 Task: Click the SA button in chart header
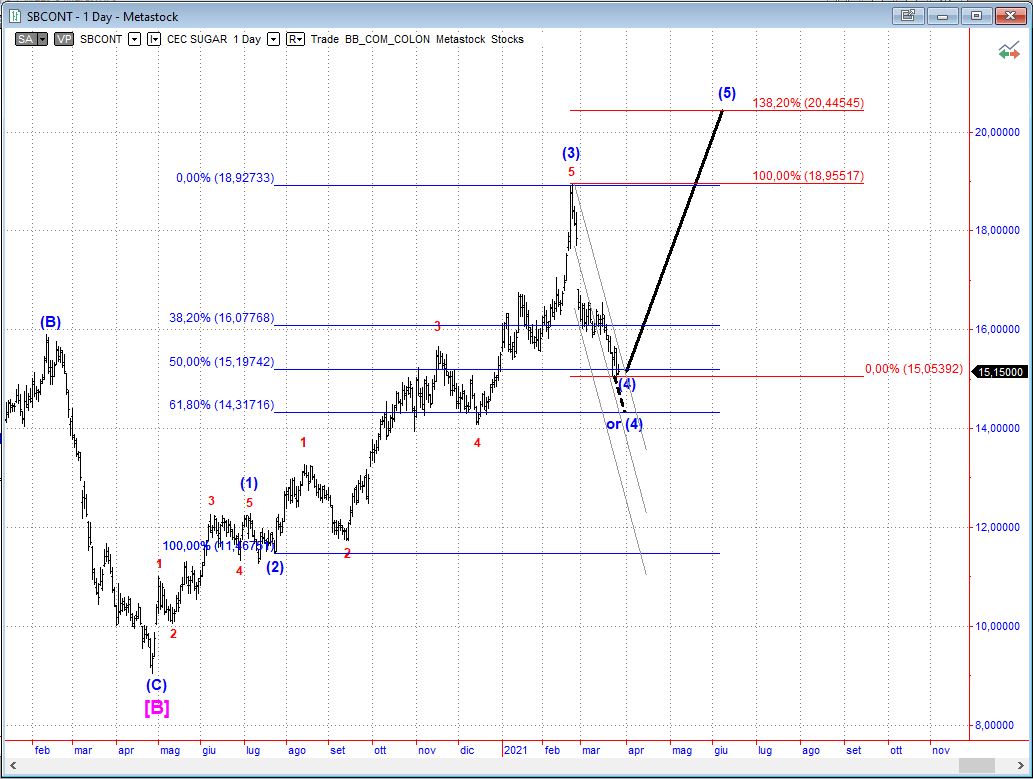[25, 39]
